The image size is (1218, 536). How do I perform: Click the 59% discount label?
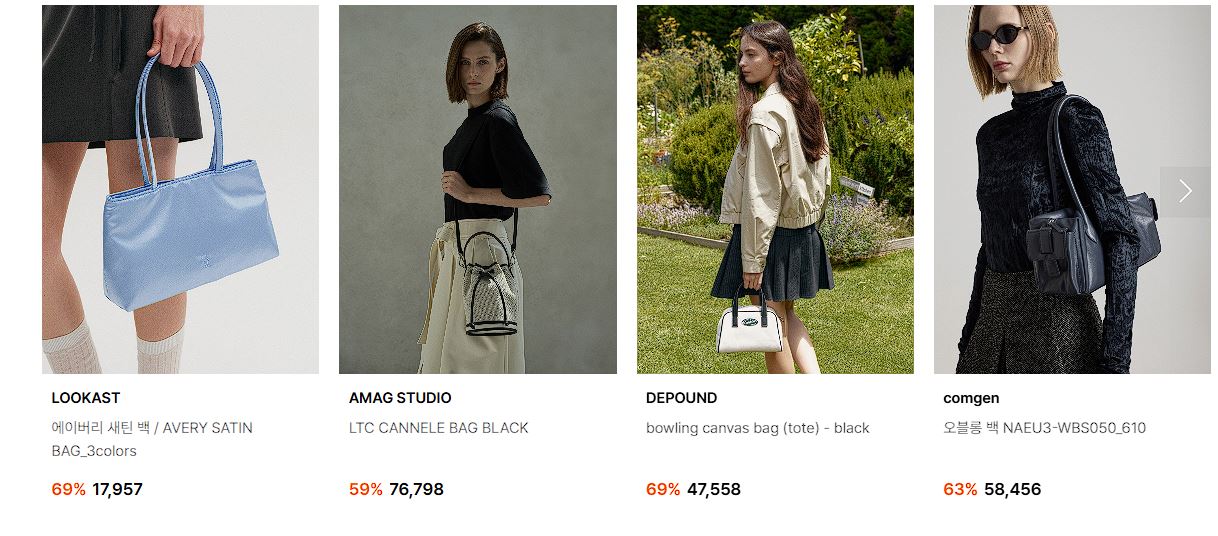click(x=366, y=490)
